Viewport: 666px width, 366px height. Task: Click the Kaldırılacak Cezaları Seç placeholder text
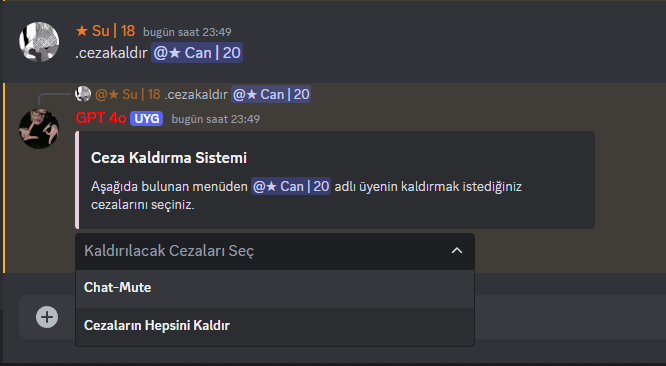point(169,251)
